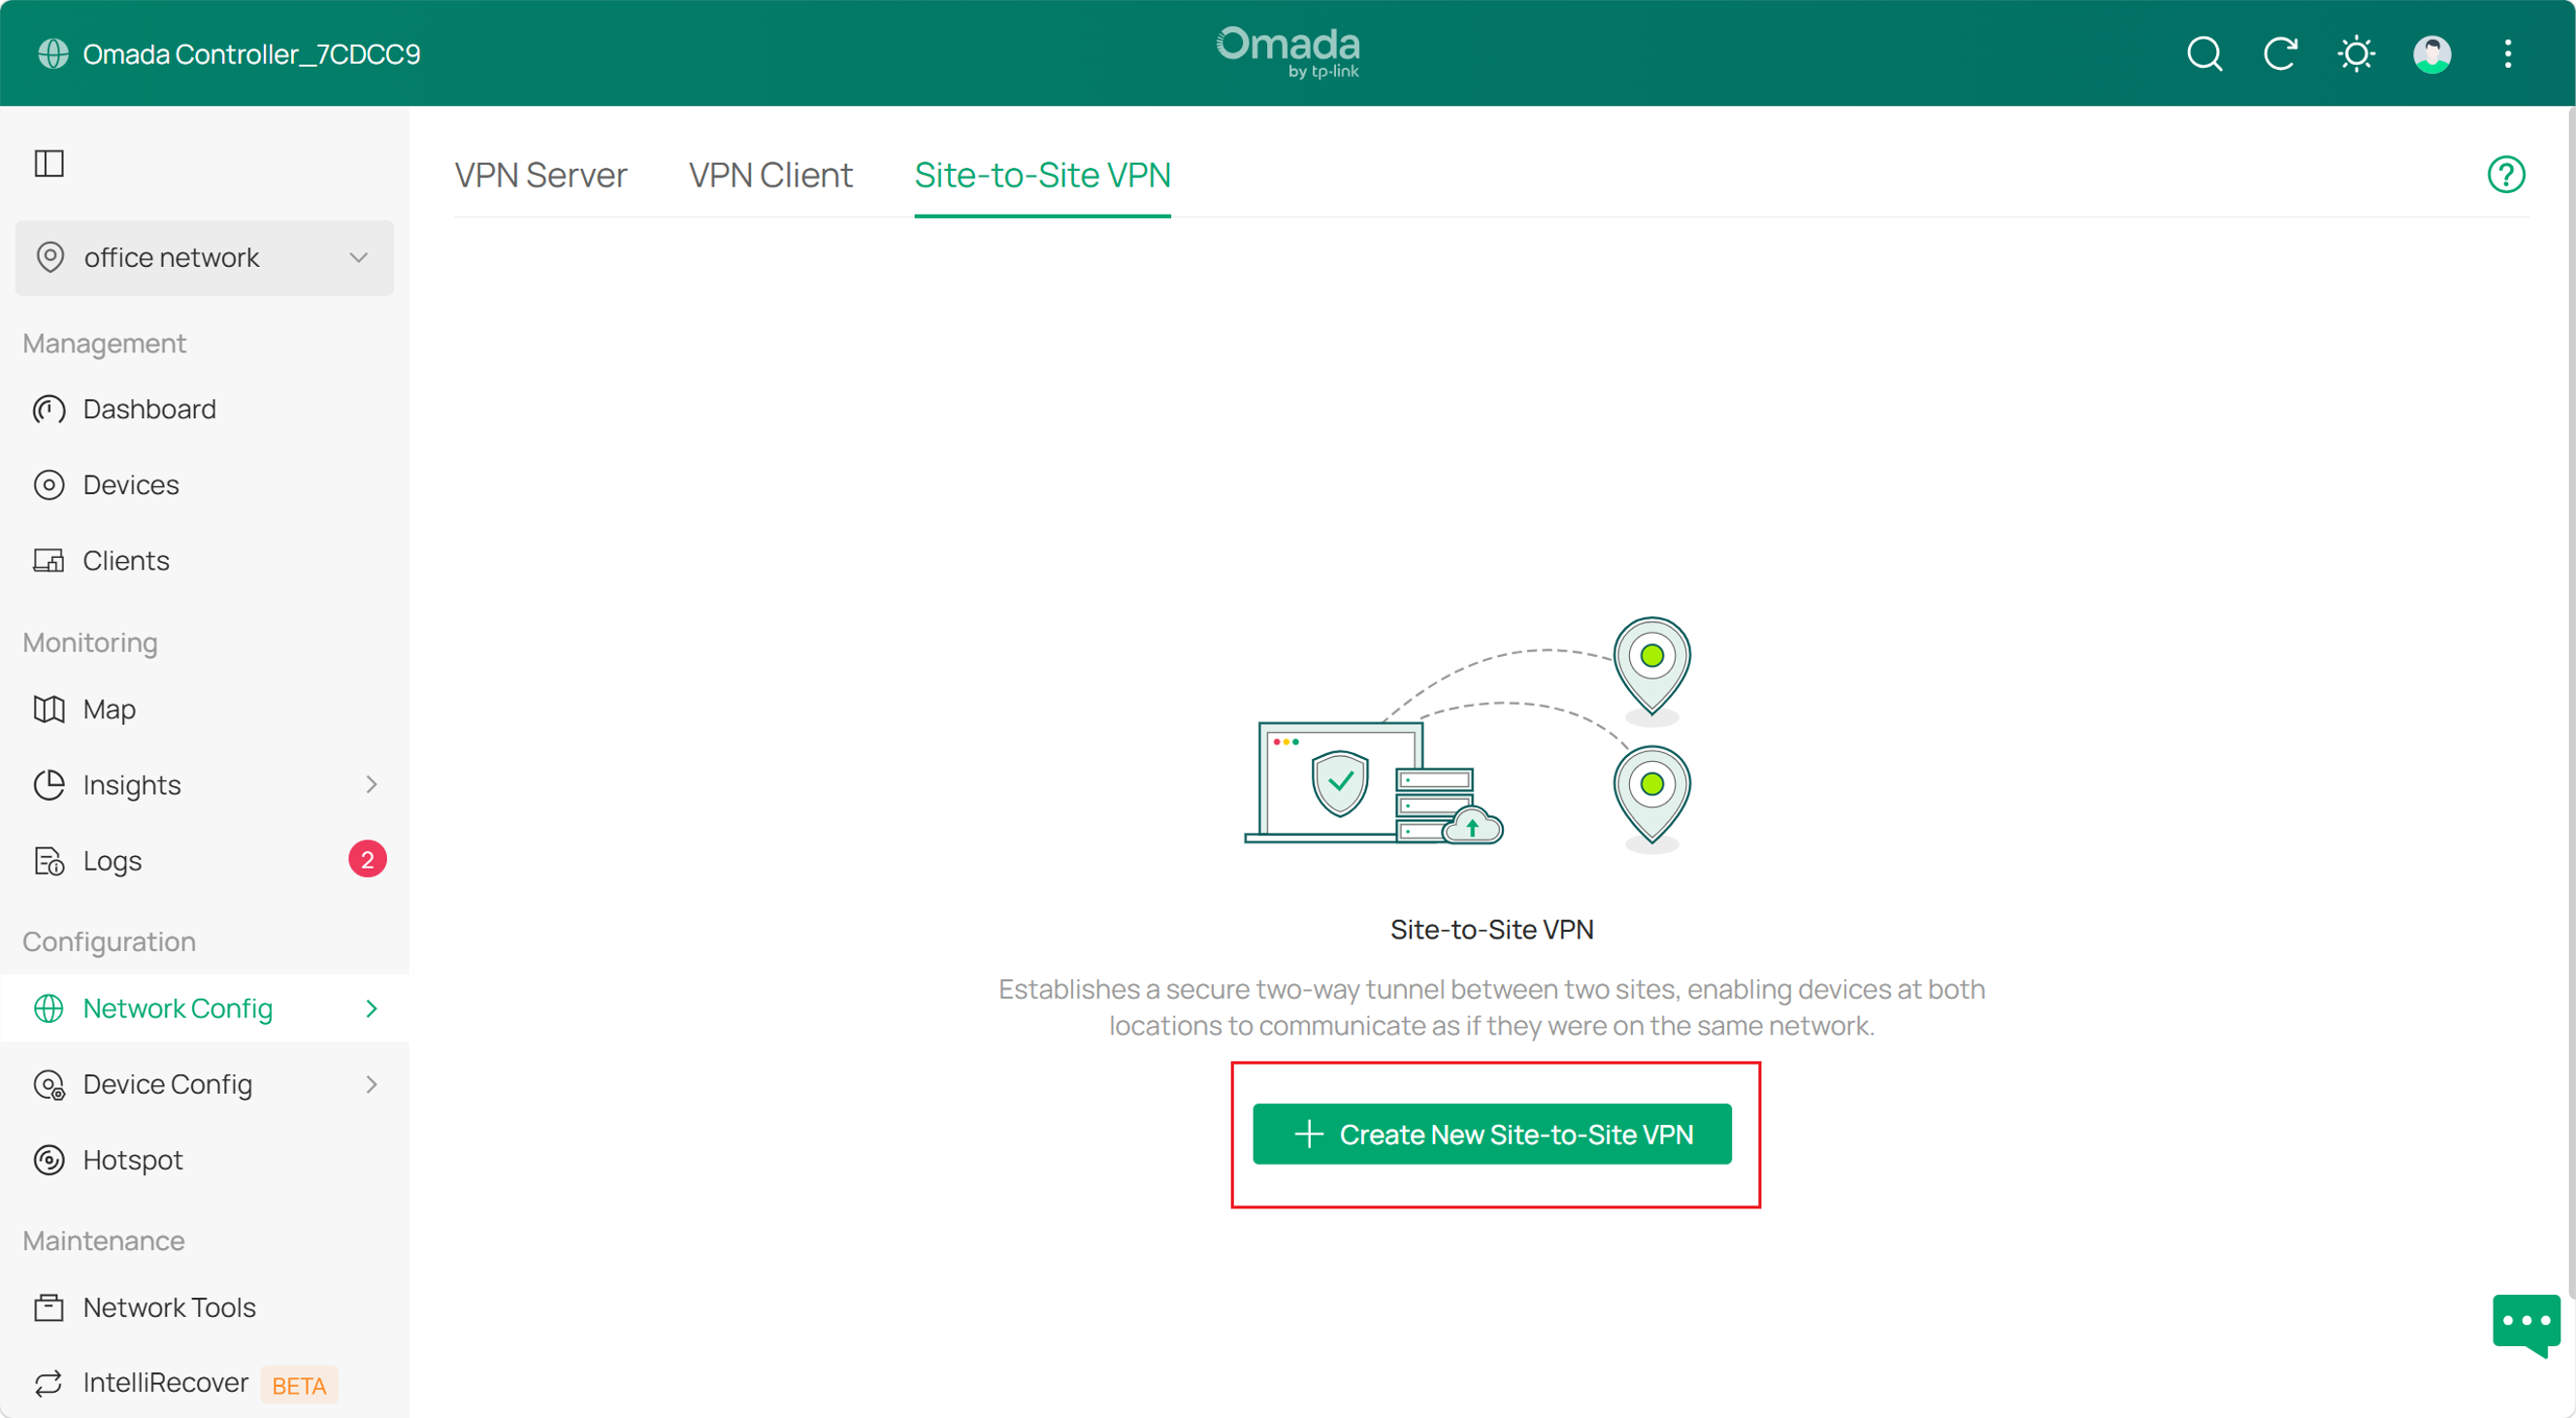Click the Clients monitor icon
2576x1418 pixels.
coord(49,561)
